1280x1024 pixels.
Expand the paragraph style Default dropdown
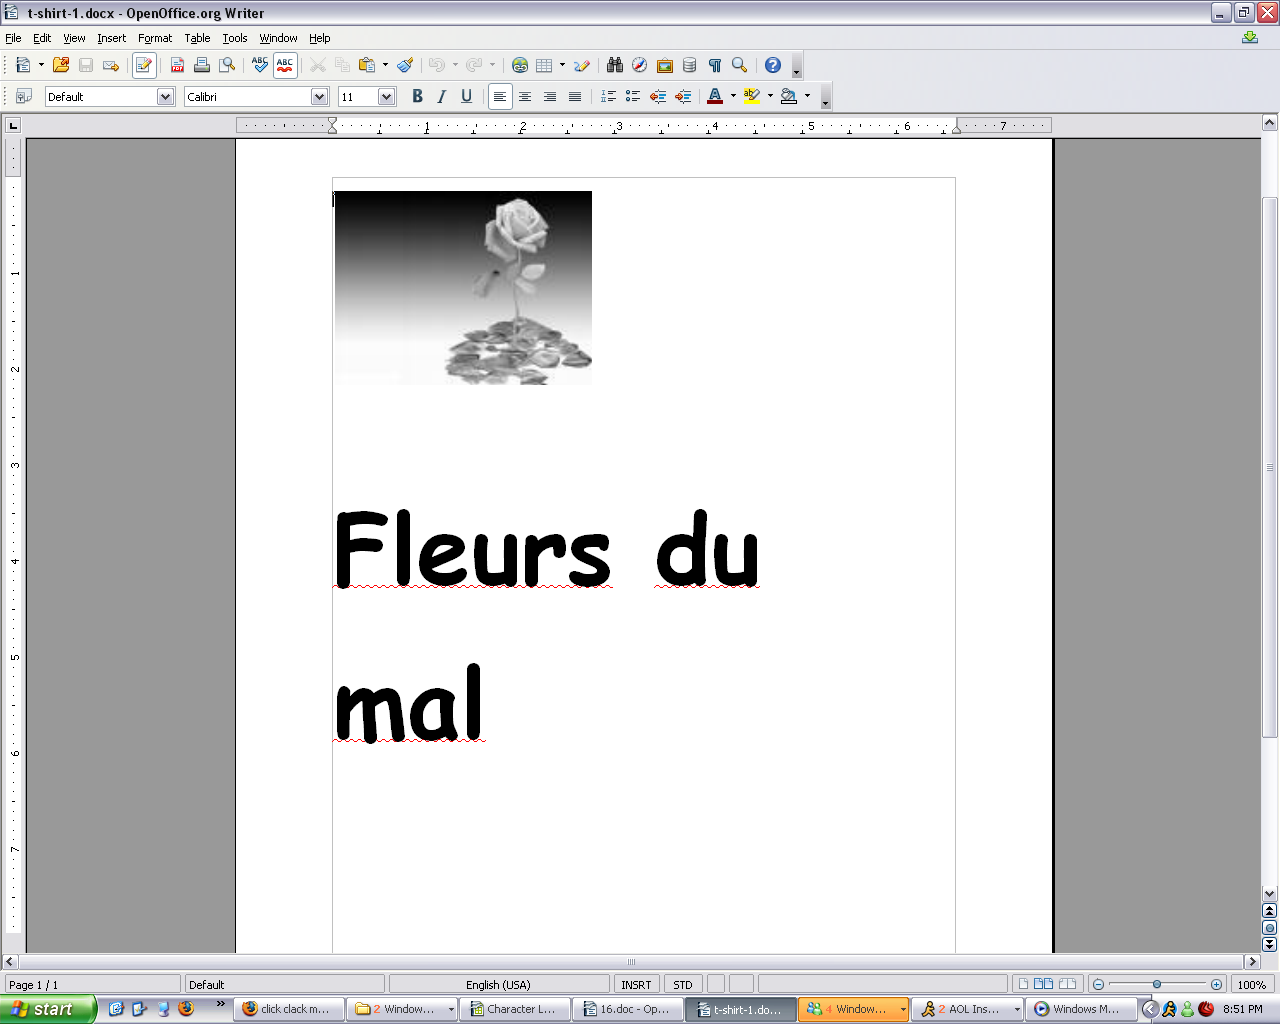pos(166,97)
